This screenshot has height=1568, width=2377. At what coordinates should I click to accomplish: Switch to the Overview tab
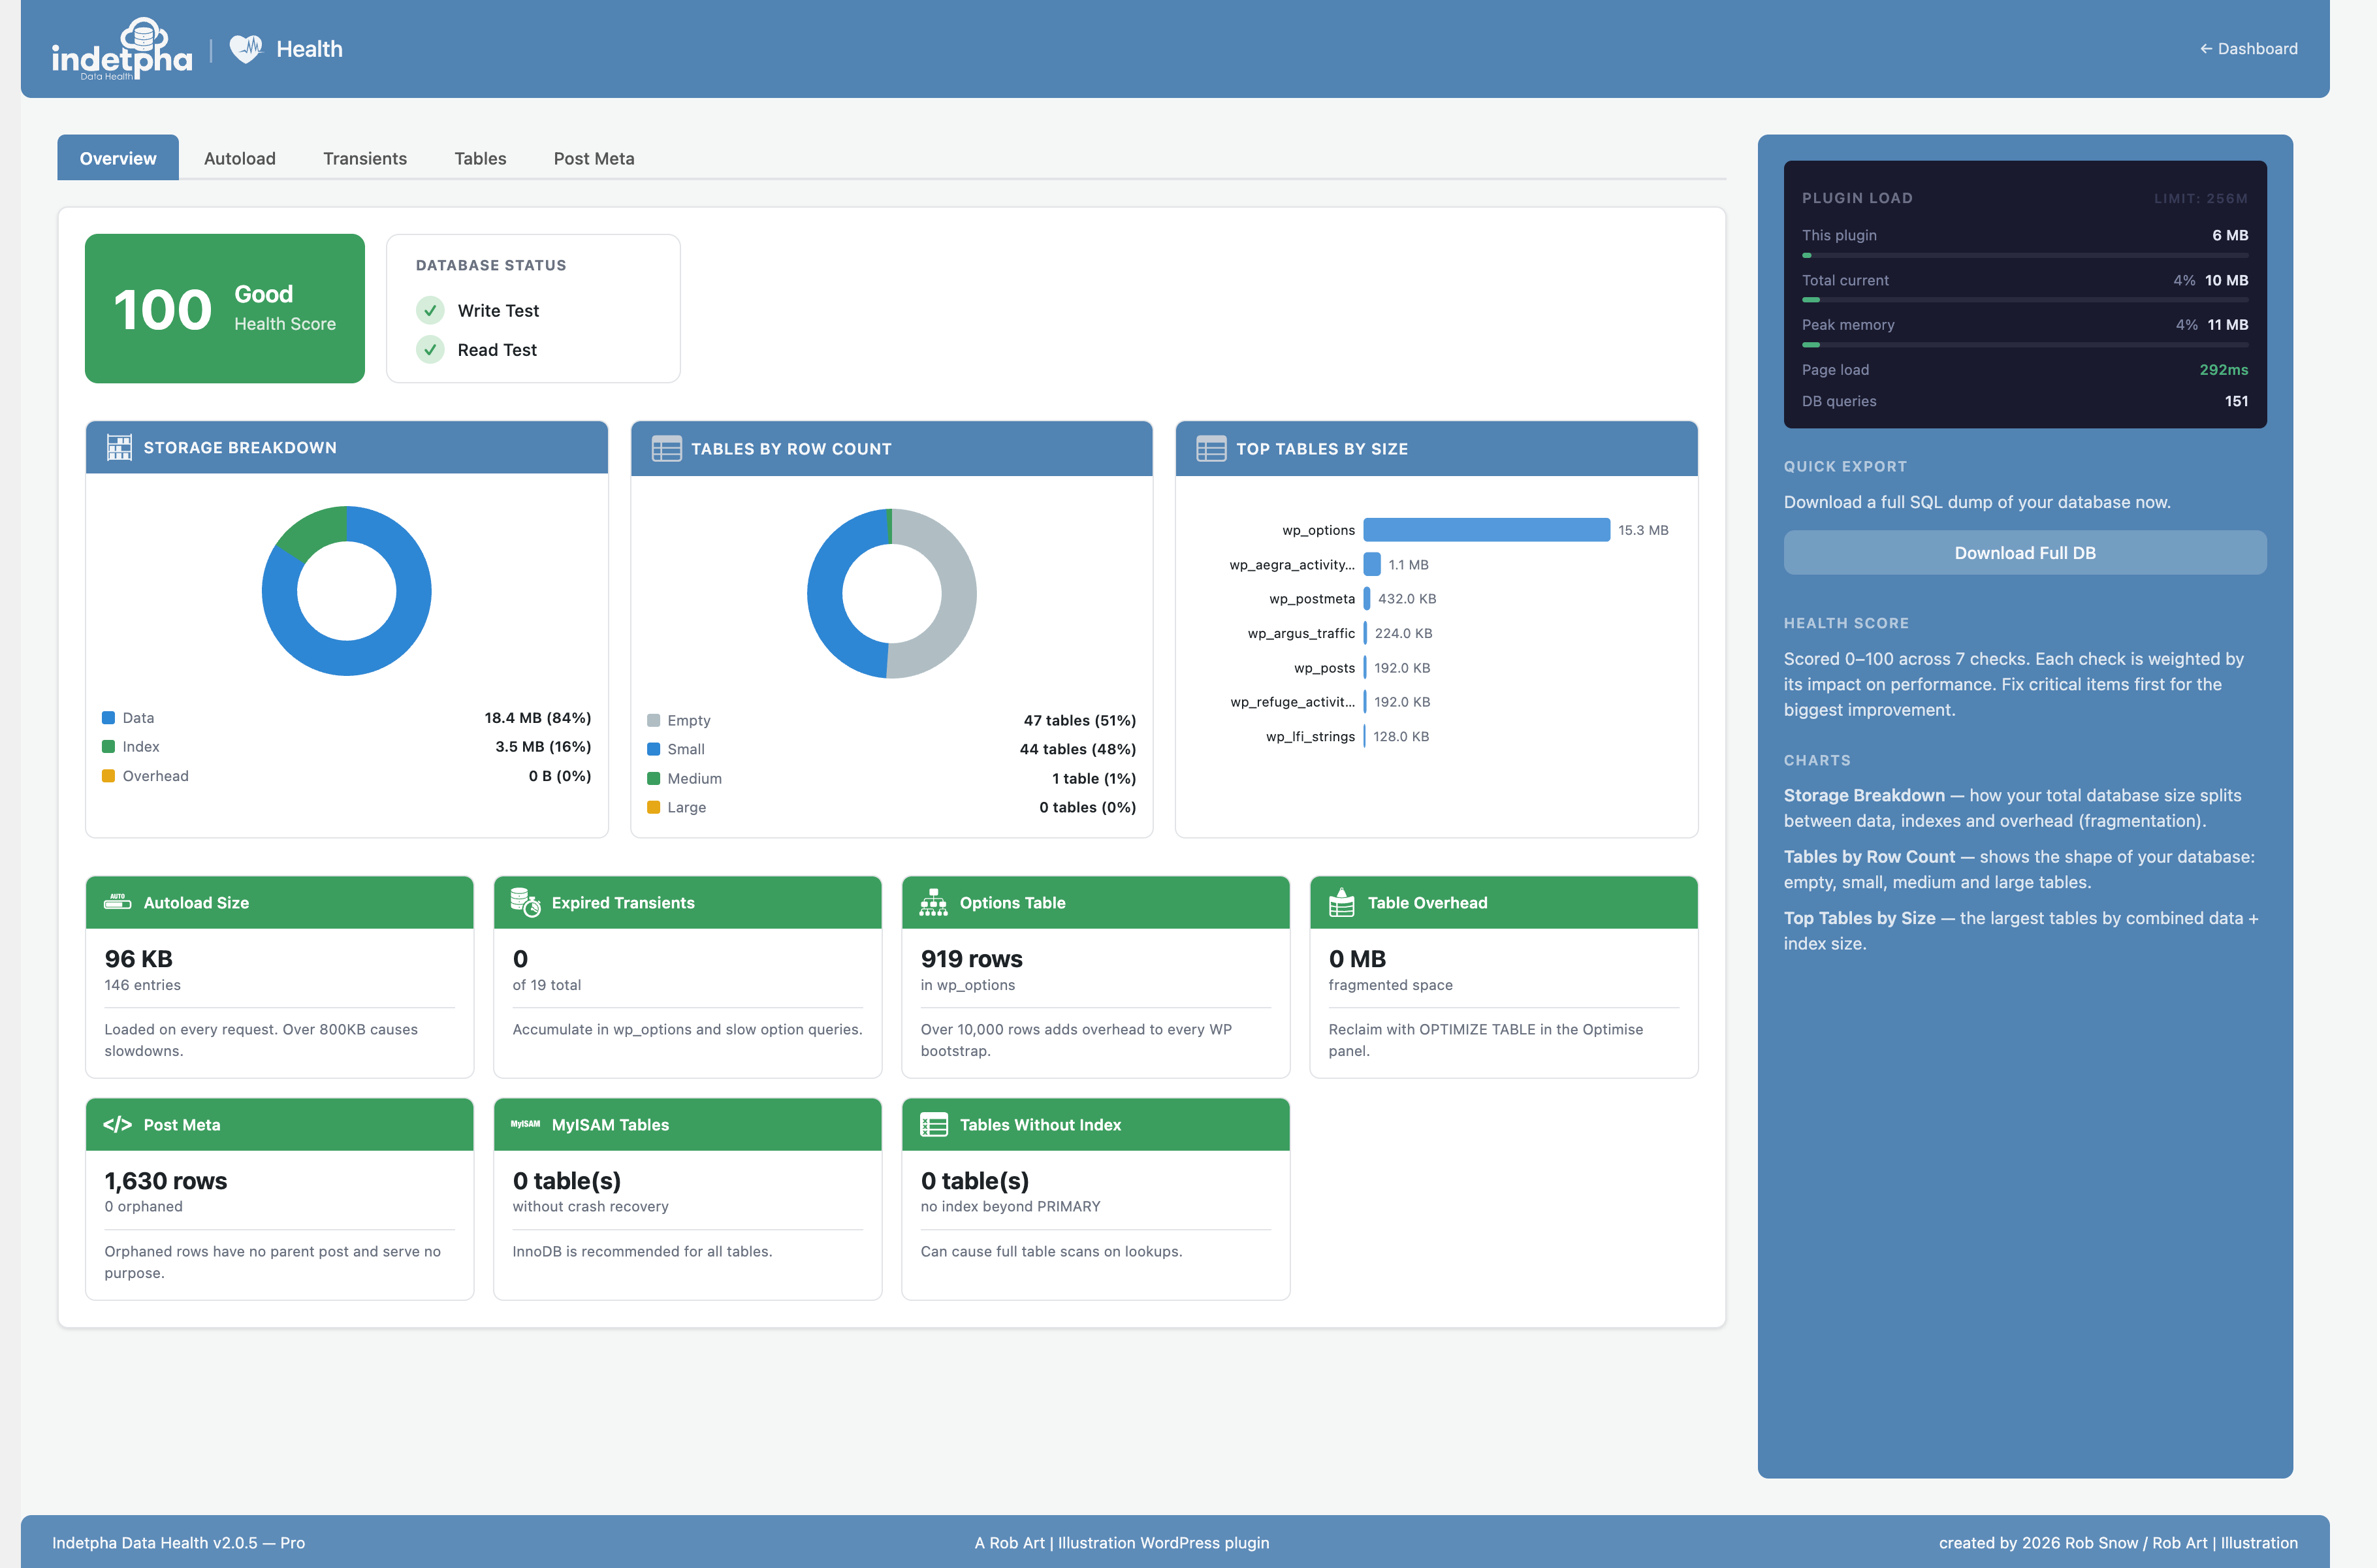[x=118, y=158]
